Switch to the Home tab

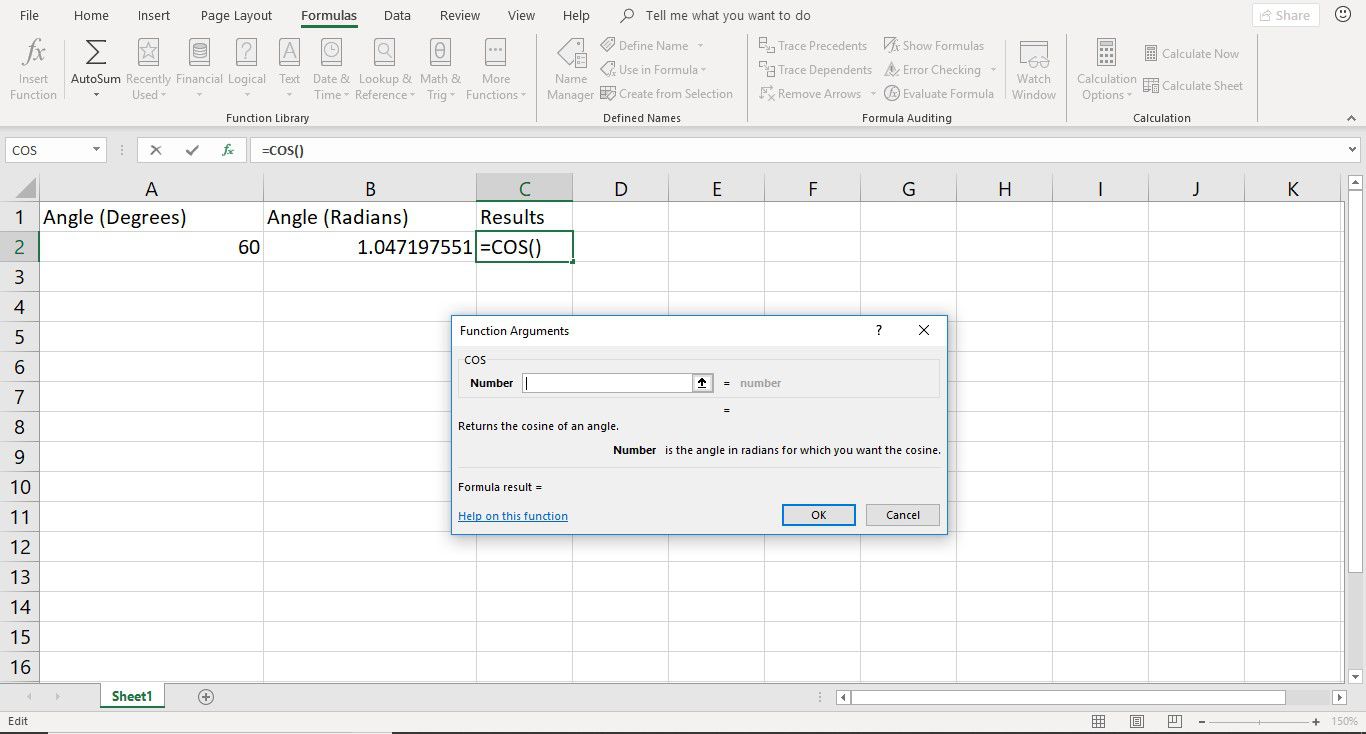pos(91,15)
